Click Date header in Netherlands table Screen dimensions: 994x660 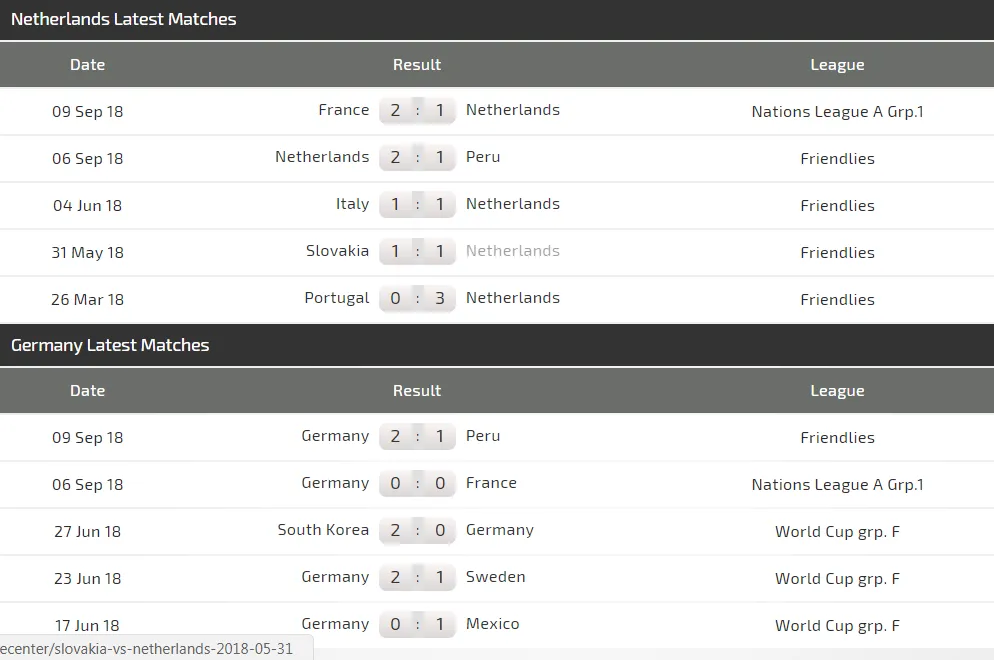[87, 65]
